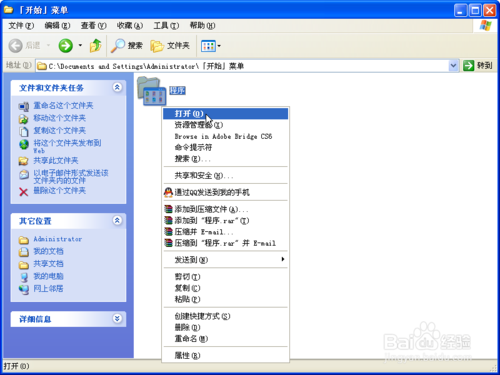Choose 创建快捷方式(S) in the context menu
Screen dimensions: 500x375
pos(226,316)
